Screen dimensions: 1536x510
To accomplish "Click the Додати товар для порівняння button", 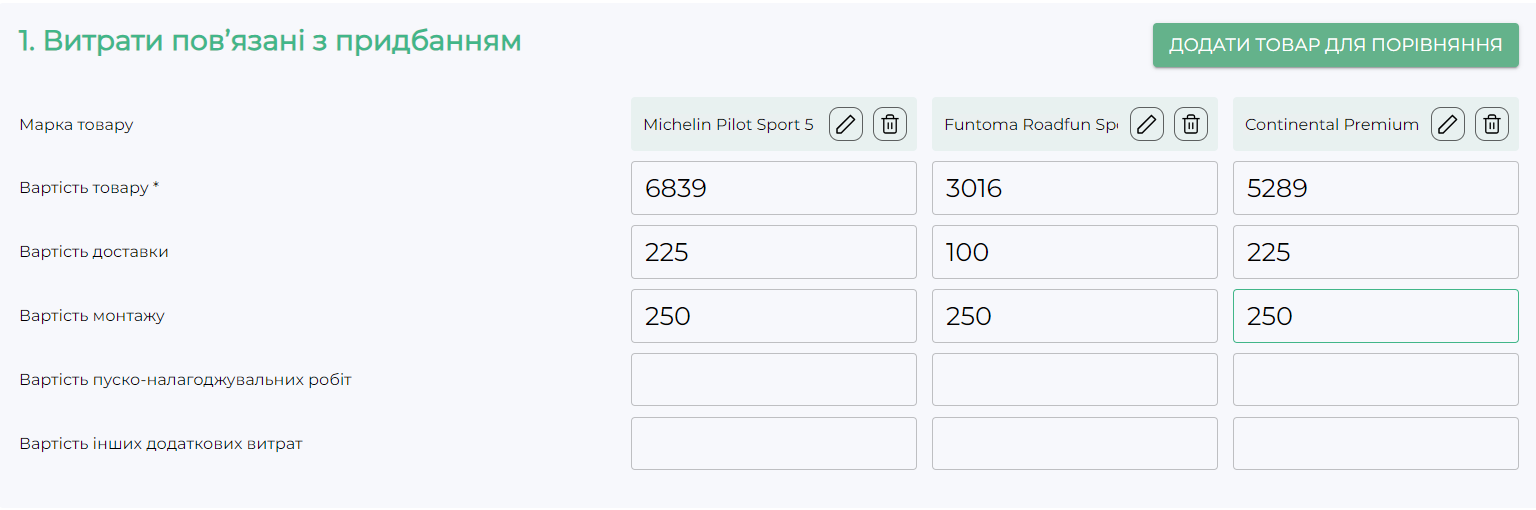I will pos(1335,45).
